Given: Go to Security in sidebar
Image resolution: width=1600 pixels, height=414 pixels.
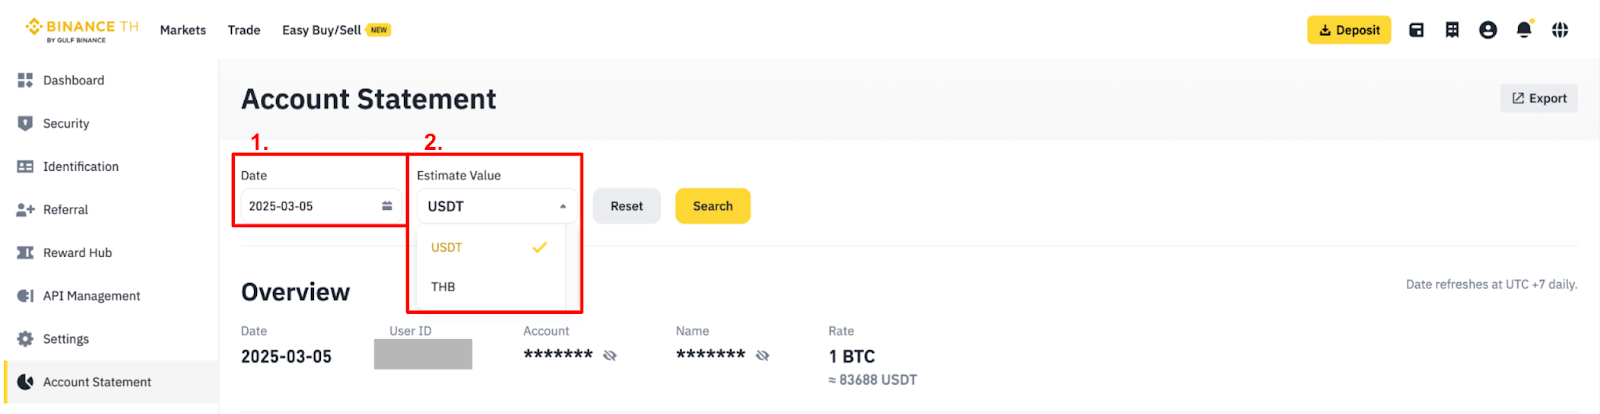Looking at the screenshot, I should point(66,124).
